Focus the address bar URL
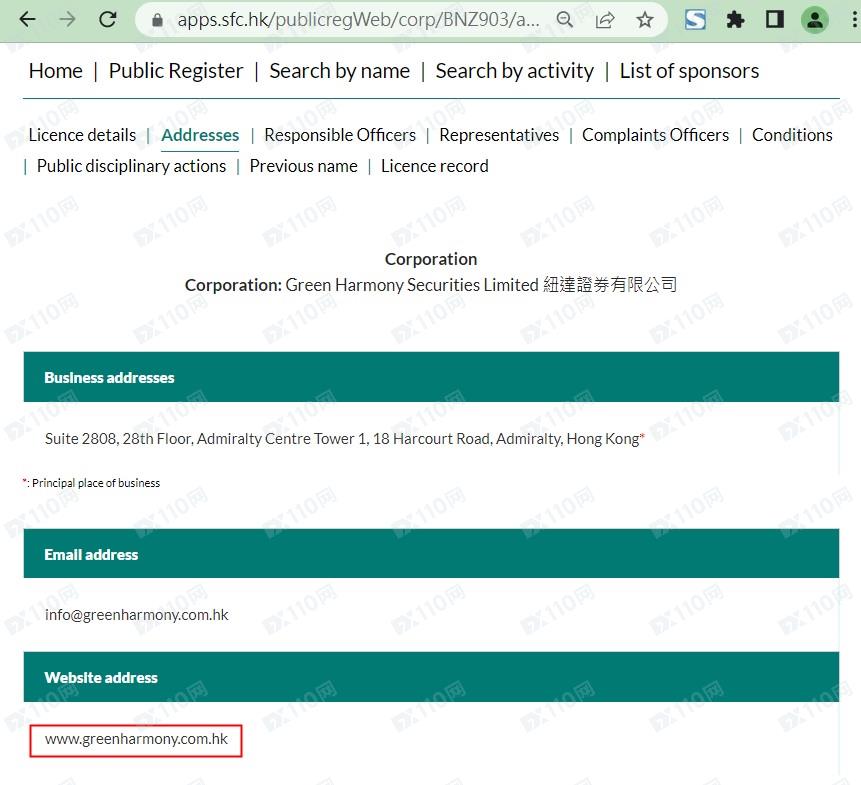This screenshot has width=861, height=785. pyautogui.click(x=359, y=20)
